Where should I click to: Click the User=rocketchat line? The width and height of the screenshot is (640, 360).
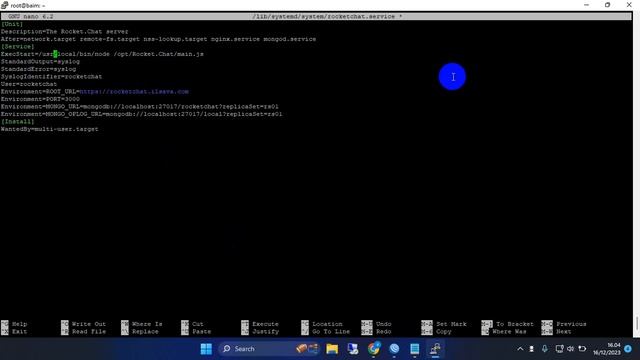[x=29, y=84]
